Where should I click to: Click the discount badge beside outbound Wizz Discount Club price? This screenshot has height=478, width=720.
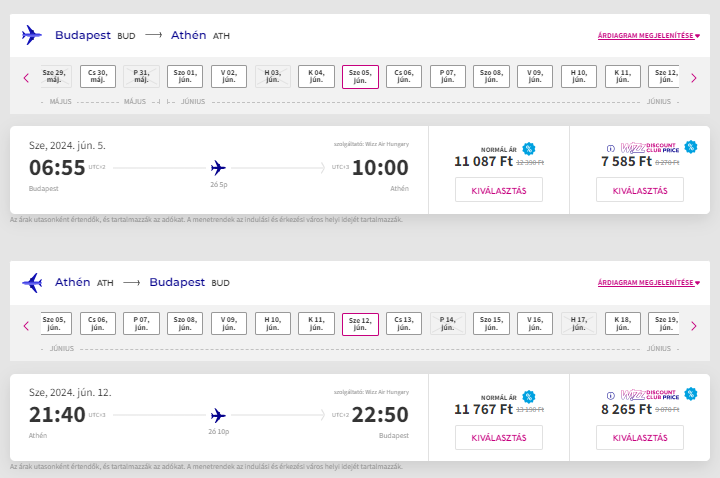click(691, 147)
